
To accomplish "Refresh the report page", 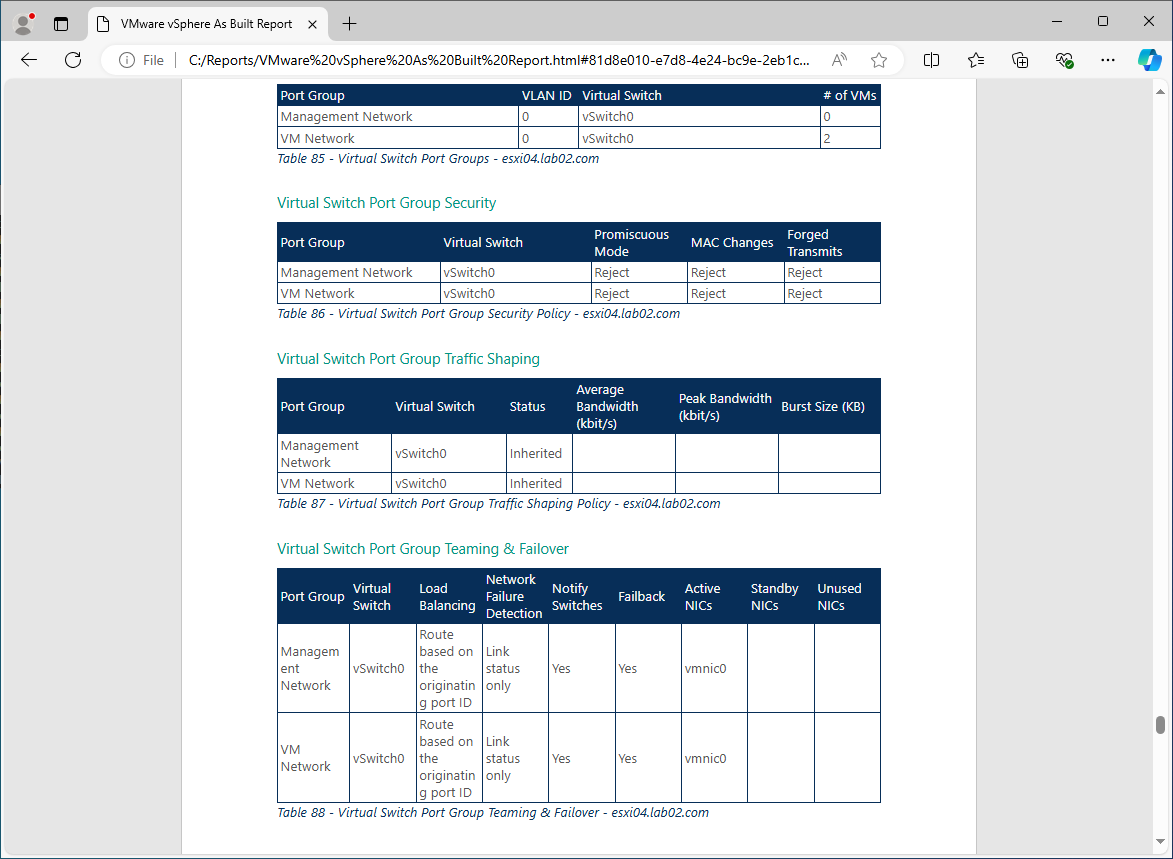I will [73, 60].
